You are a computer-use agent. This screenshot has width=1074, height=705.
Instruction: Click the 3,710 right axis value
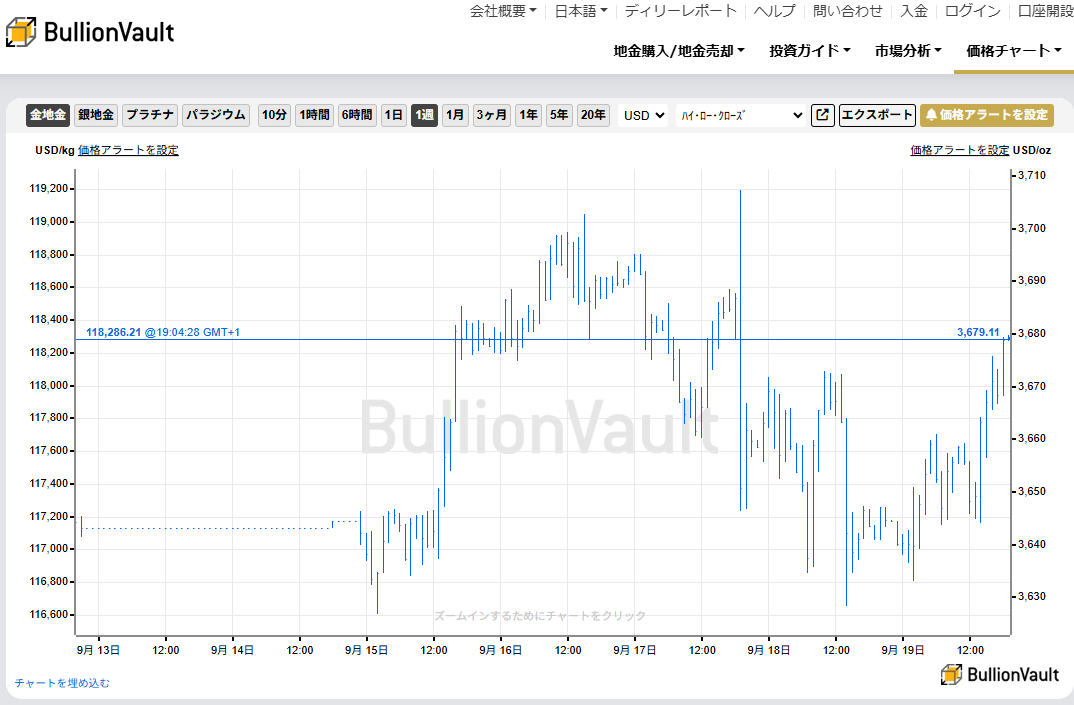coord(1032,175)
